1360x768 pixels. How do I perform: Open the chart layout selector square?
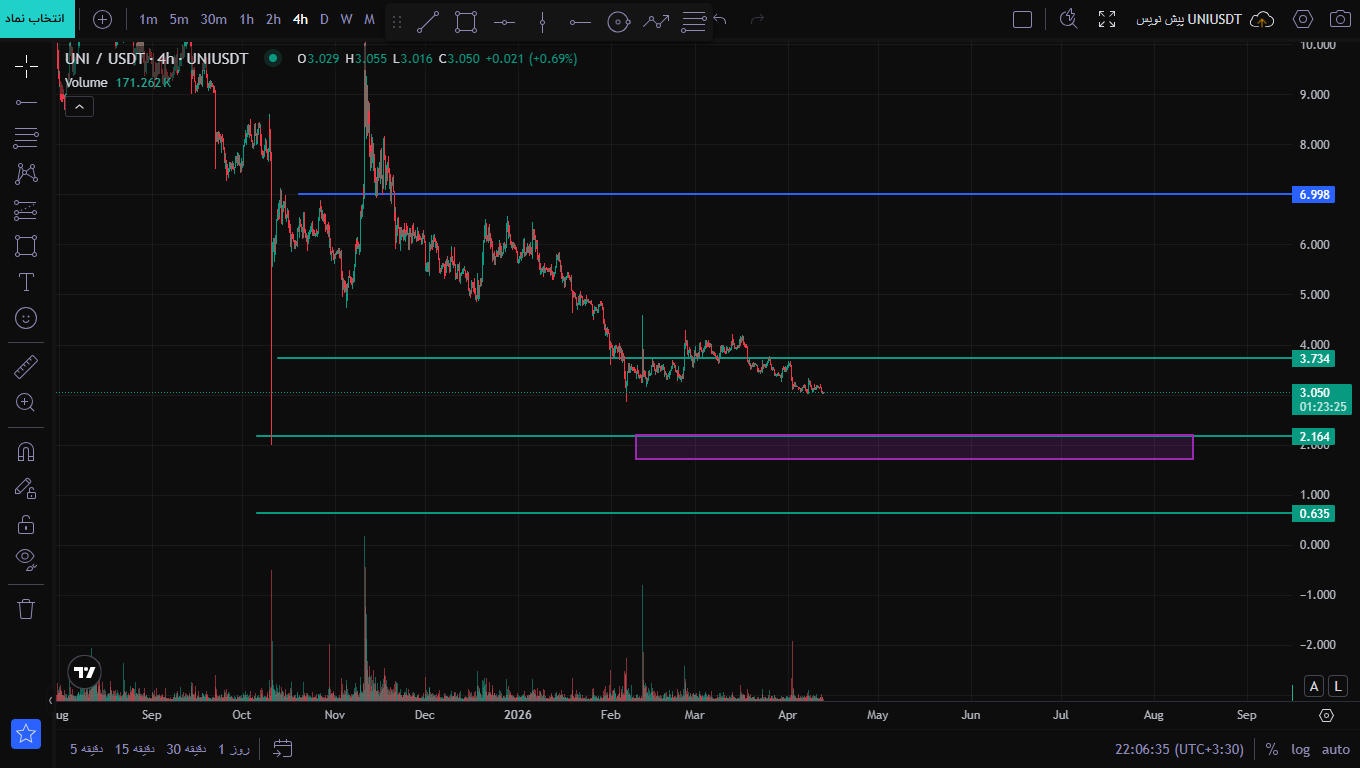pos(1022,19)
